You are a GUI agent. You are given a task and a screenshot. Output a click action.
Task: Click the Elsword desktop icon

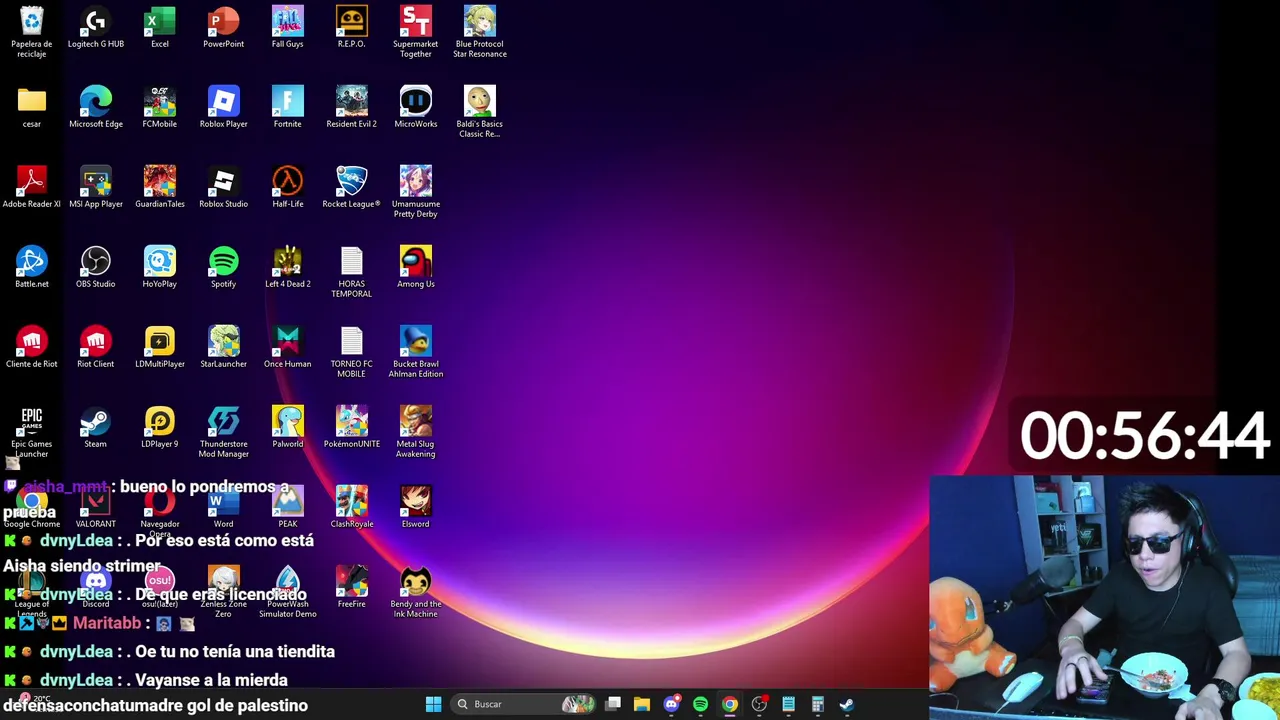[x=416, y=507]
